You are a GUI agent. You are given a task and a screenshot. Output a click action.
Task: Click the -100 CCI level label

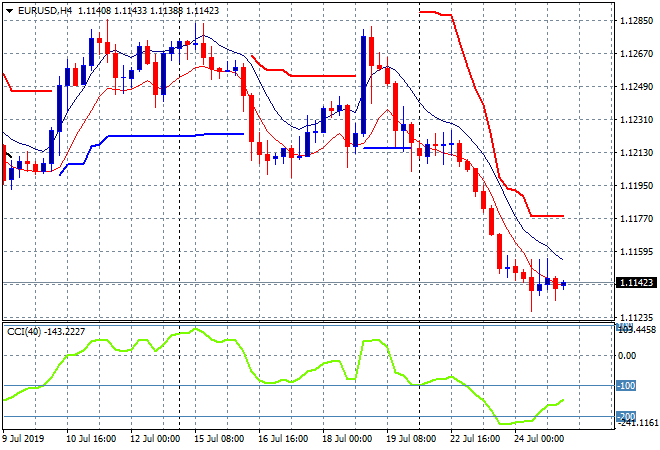[627, 386]
